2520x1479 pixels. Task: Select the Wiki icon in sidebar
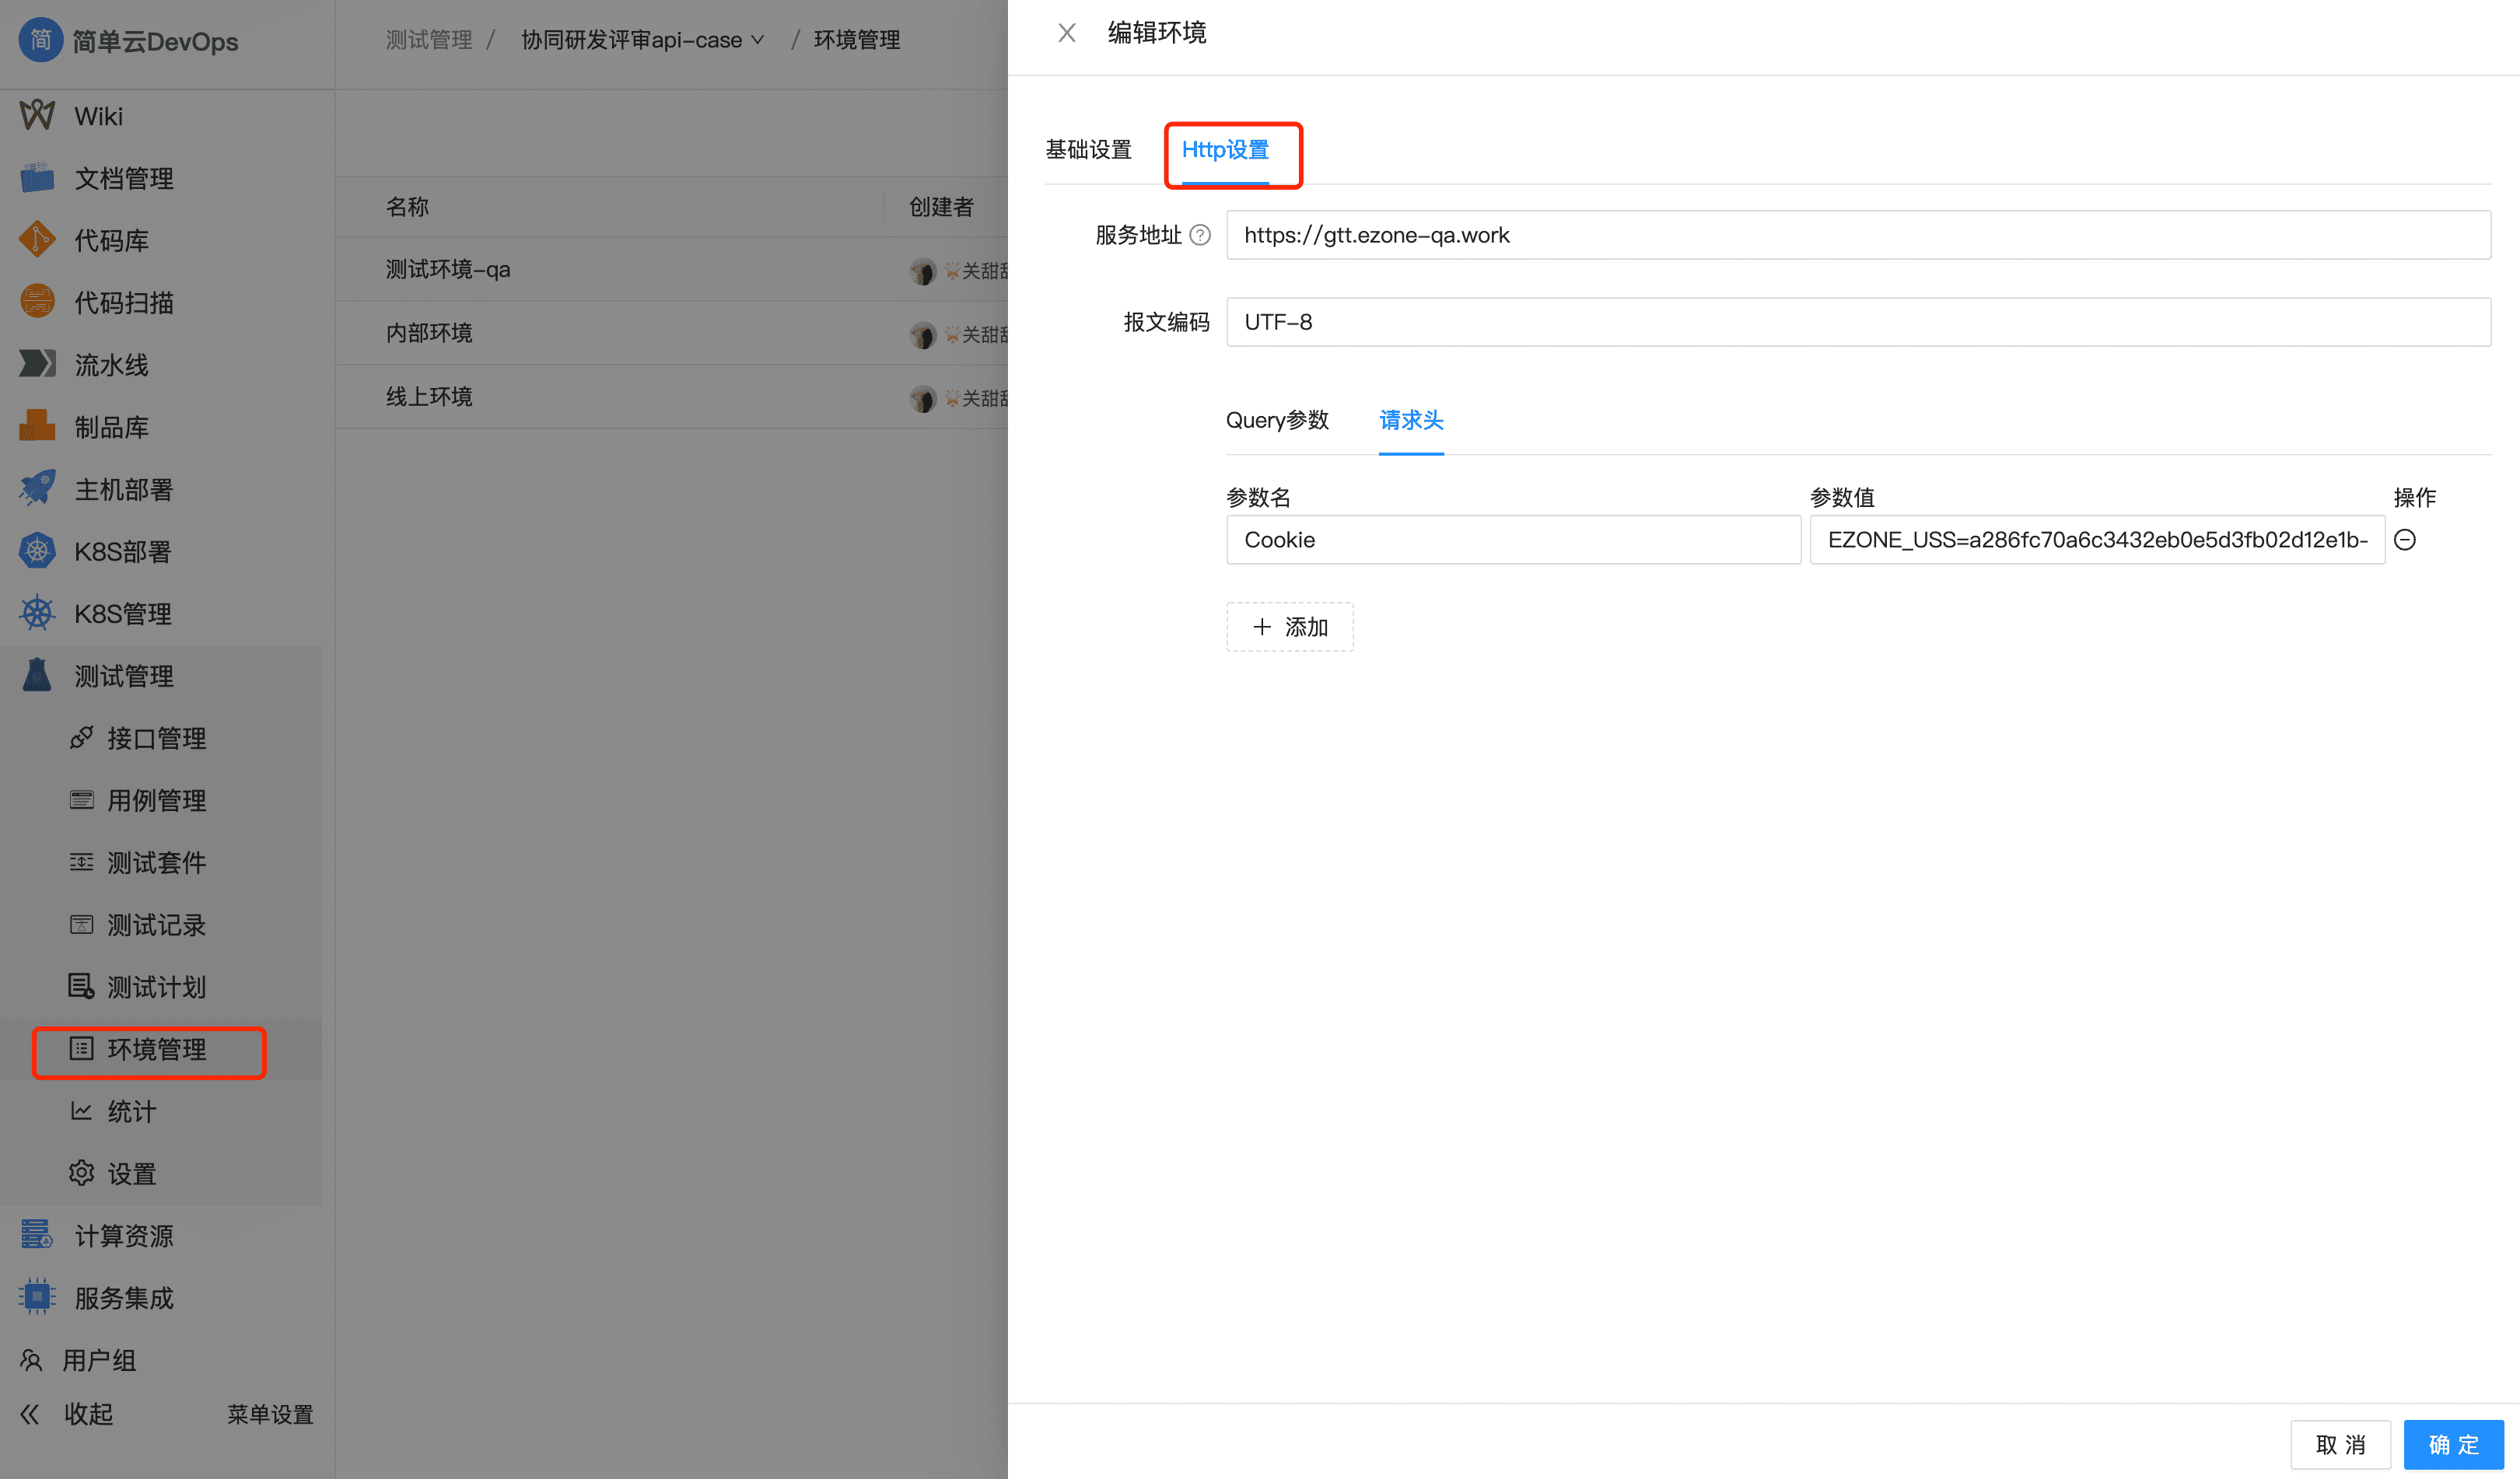click(36, 115)
